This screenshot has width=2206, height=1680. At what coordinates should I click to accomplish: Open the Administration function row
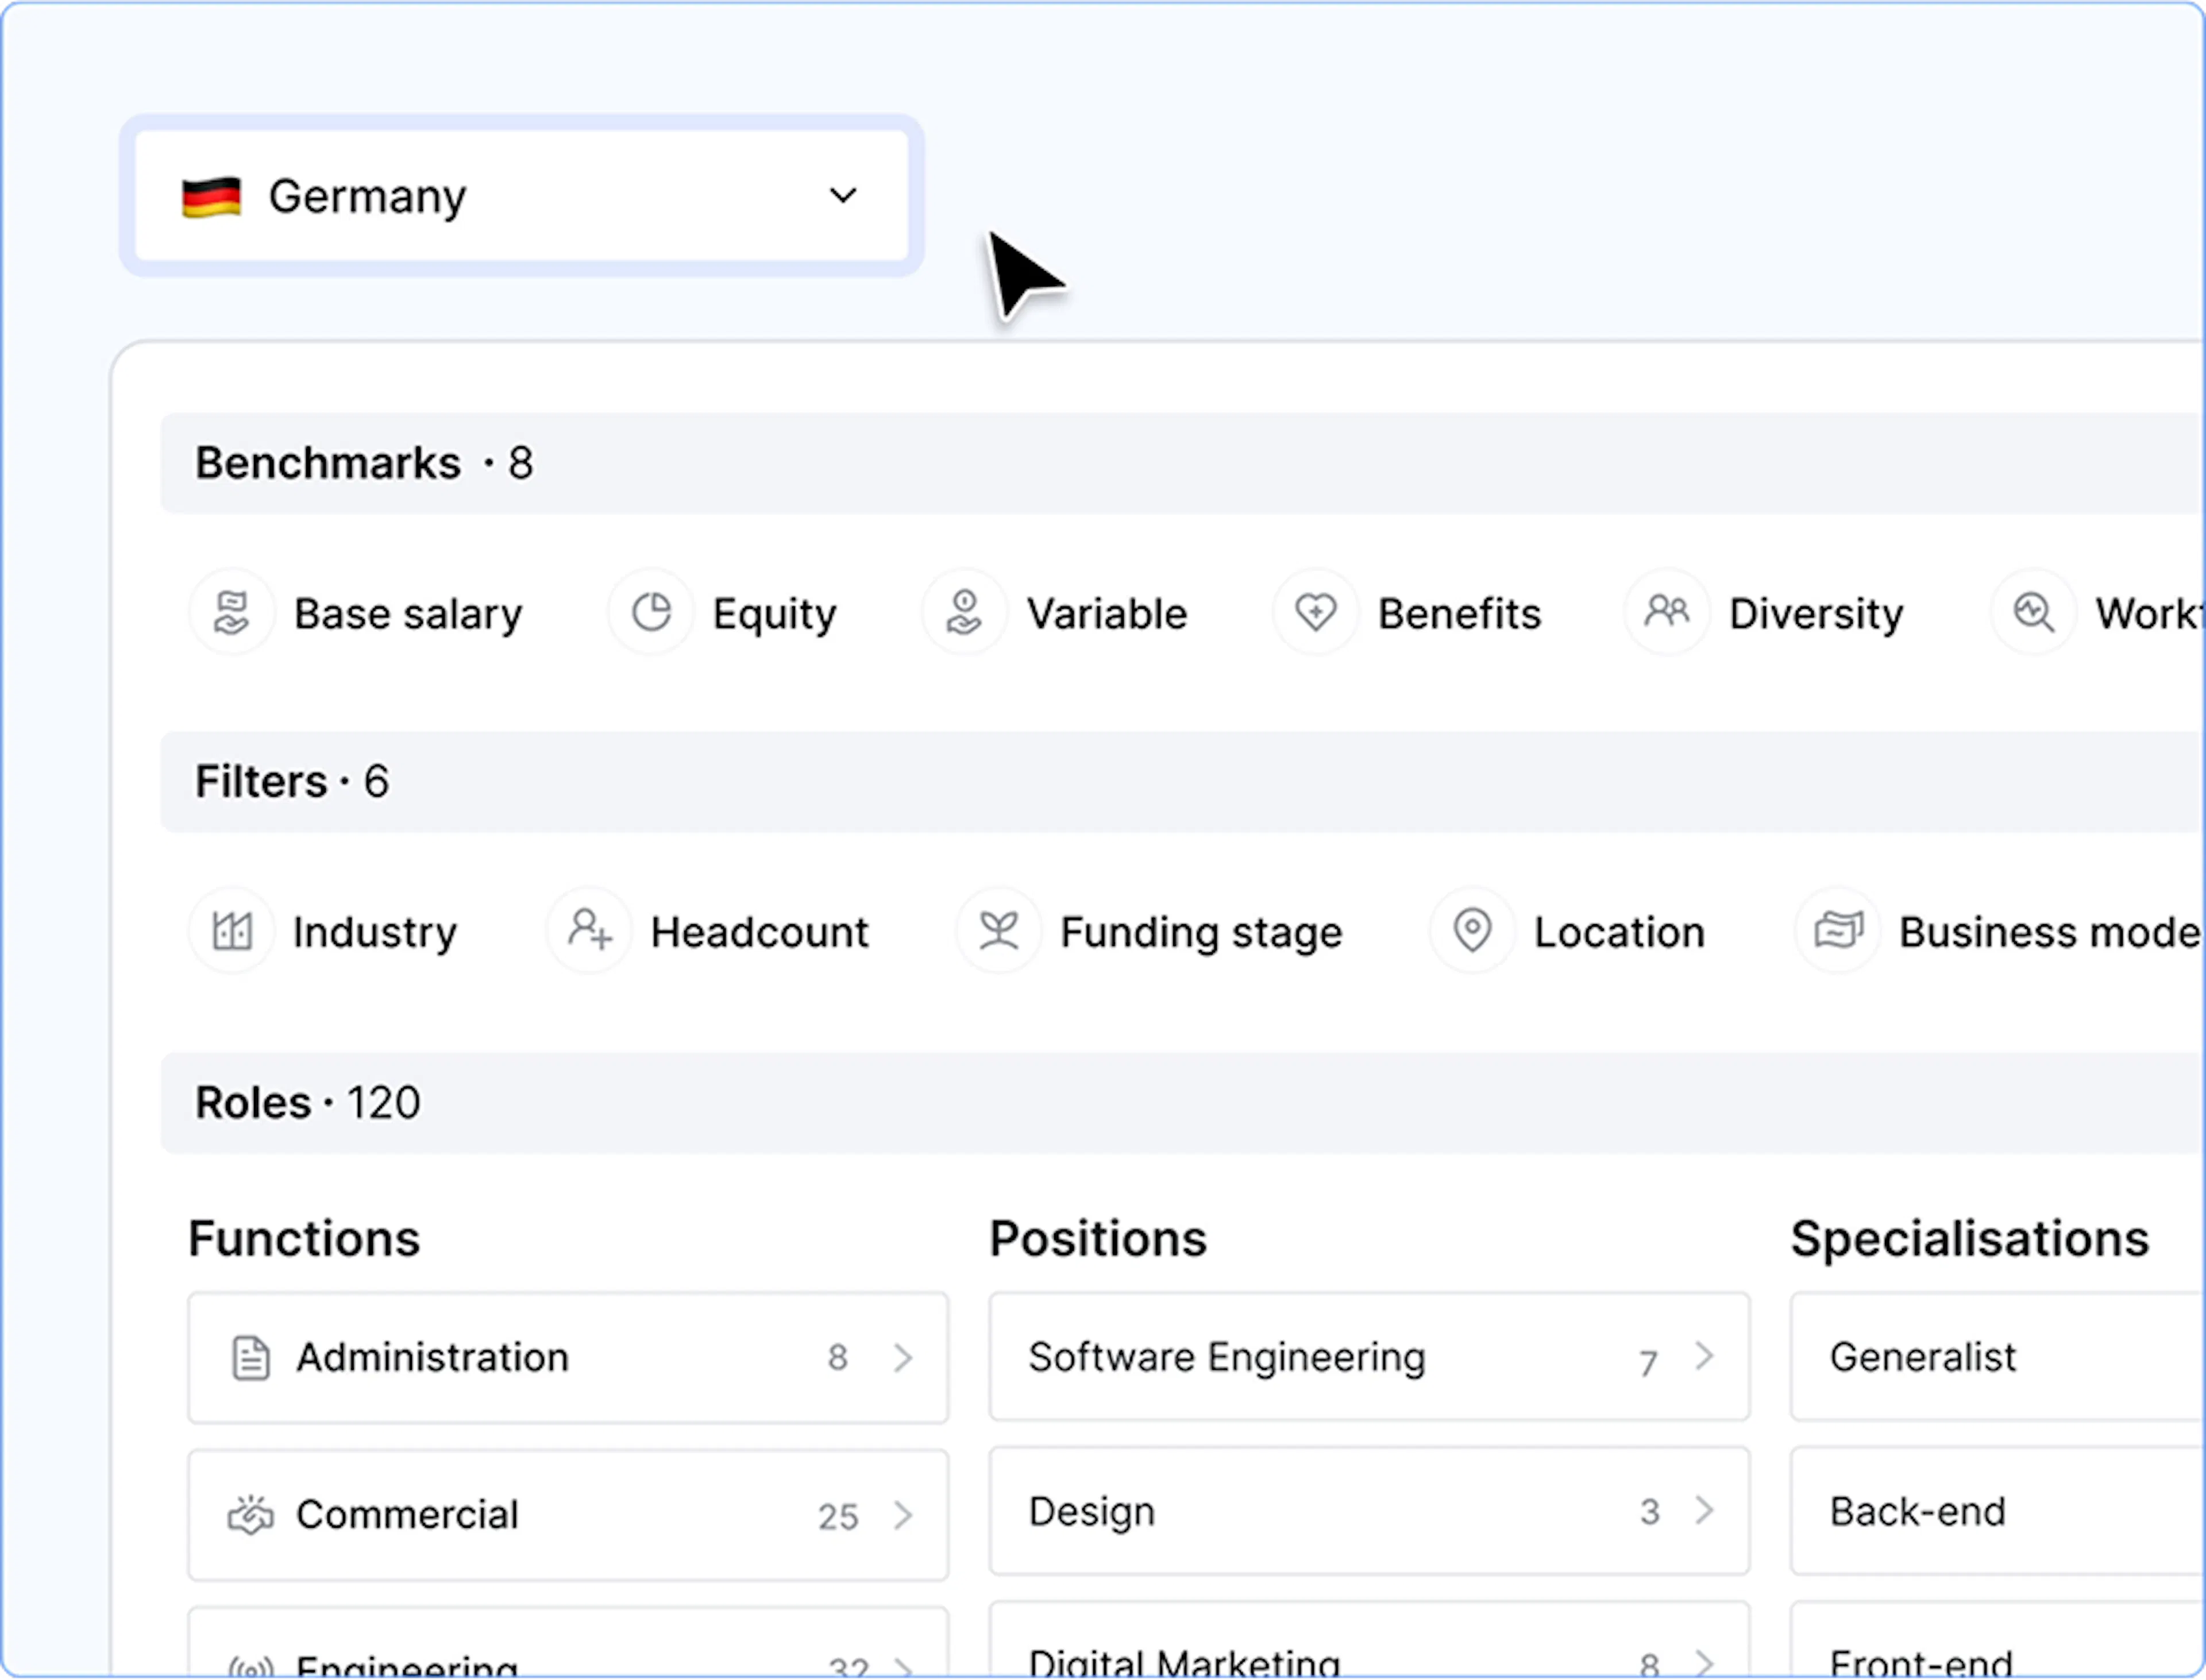(x=568, y=1358)
